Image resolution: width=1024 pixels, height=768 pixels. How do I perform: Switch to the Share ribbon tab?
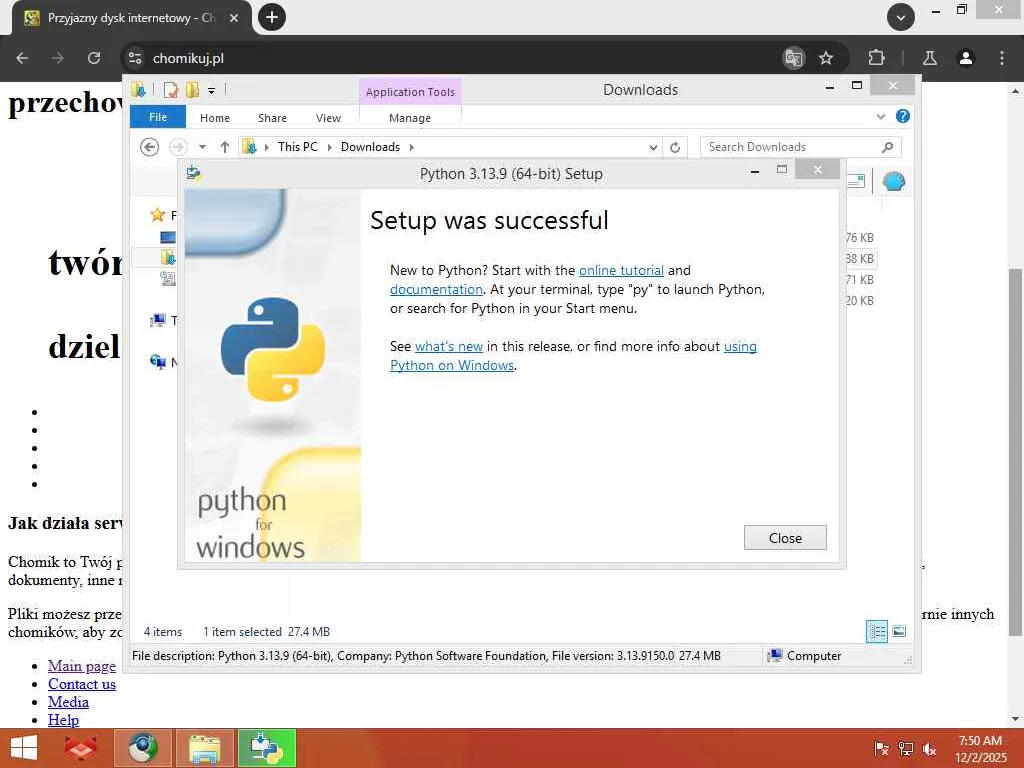point(272,118)
